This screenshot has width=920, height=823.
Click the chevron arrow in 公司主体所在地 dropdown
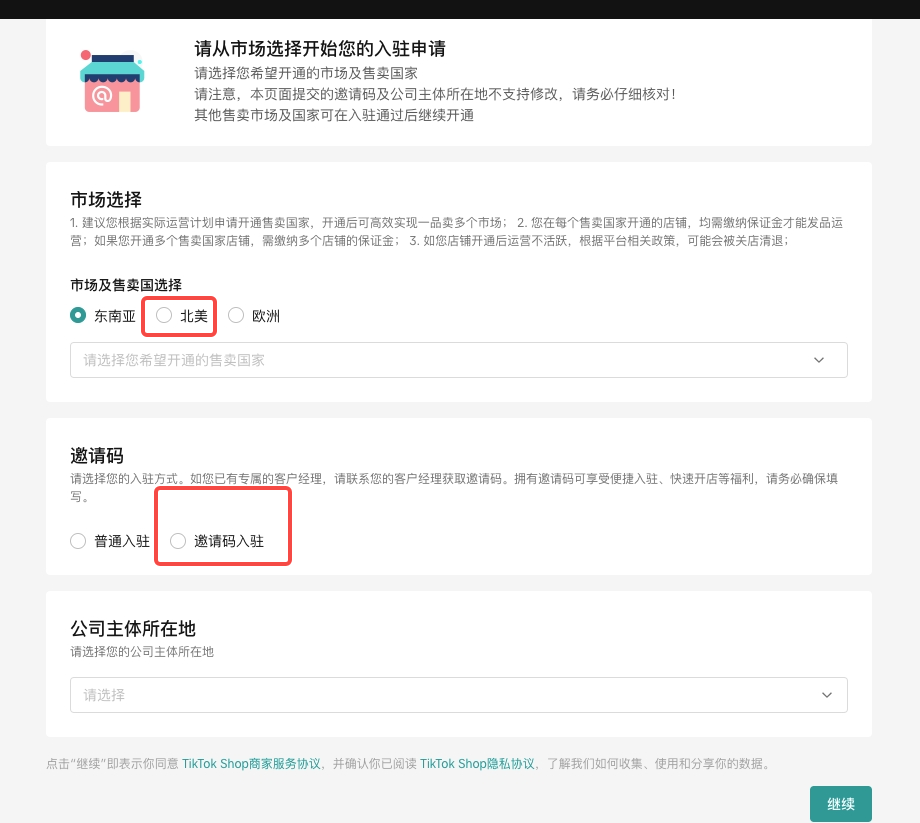tap(826, 695)
